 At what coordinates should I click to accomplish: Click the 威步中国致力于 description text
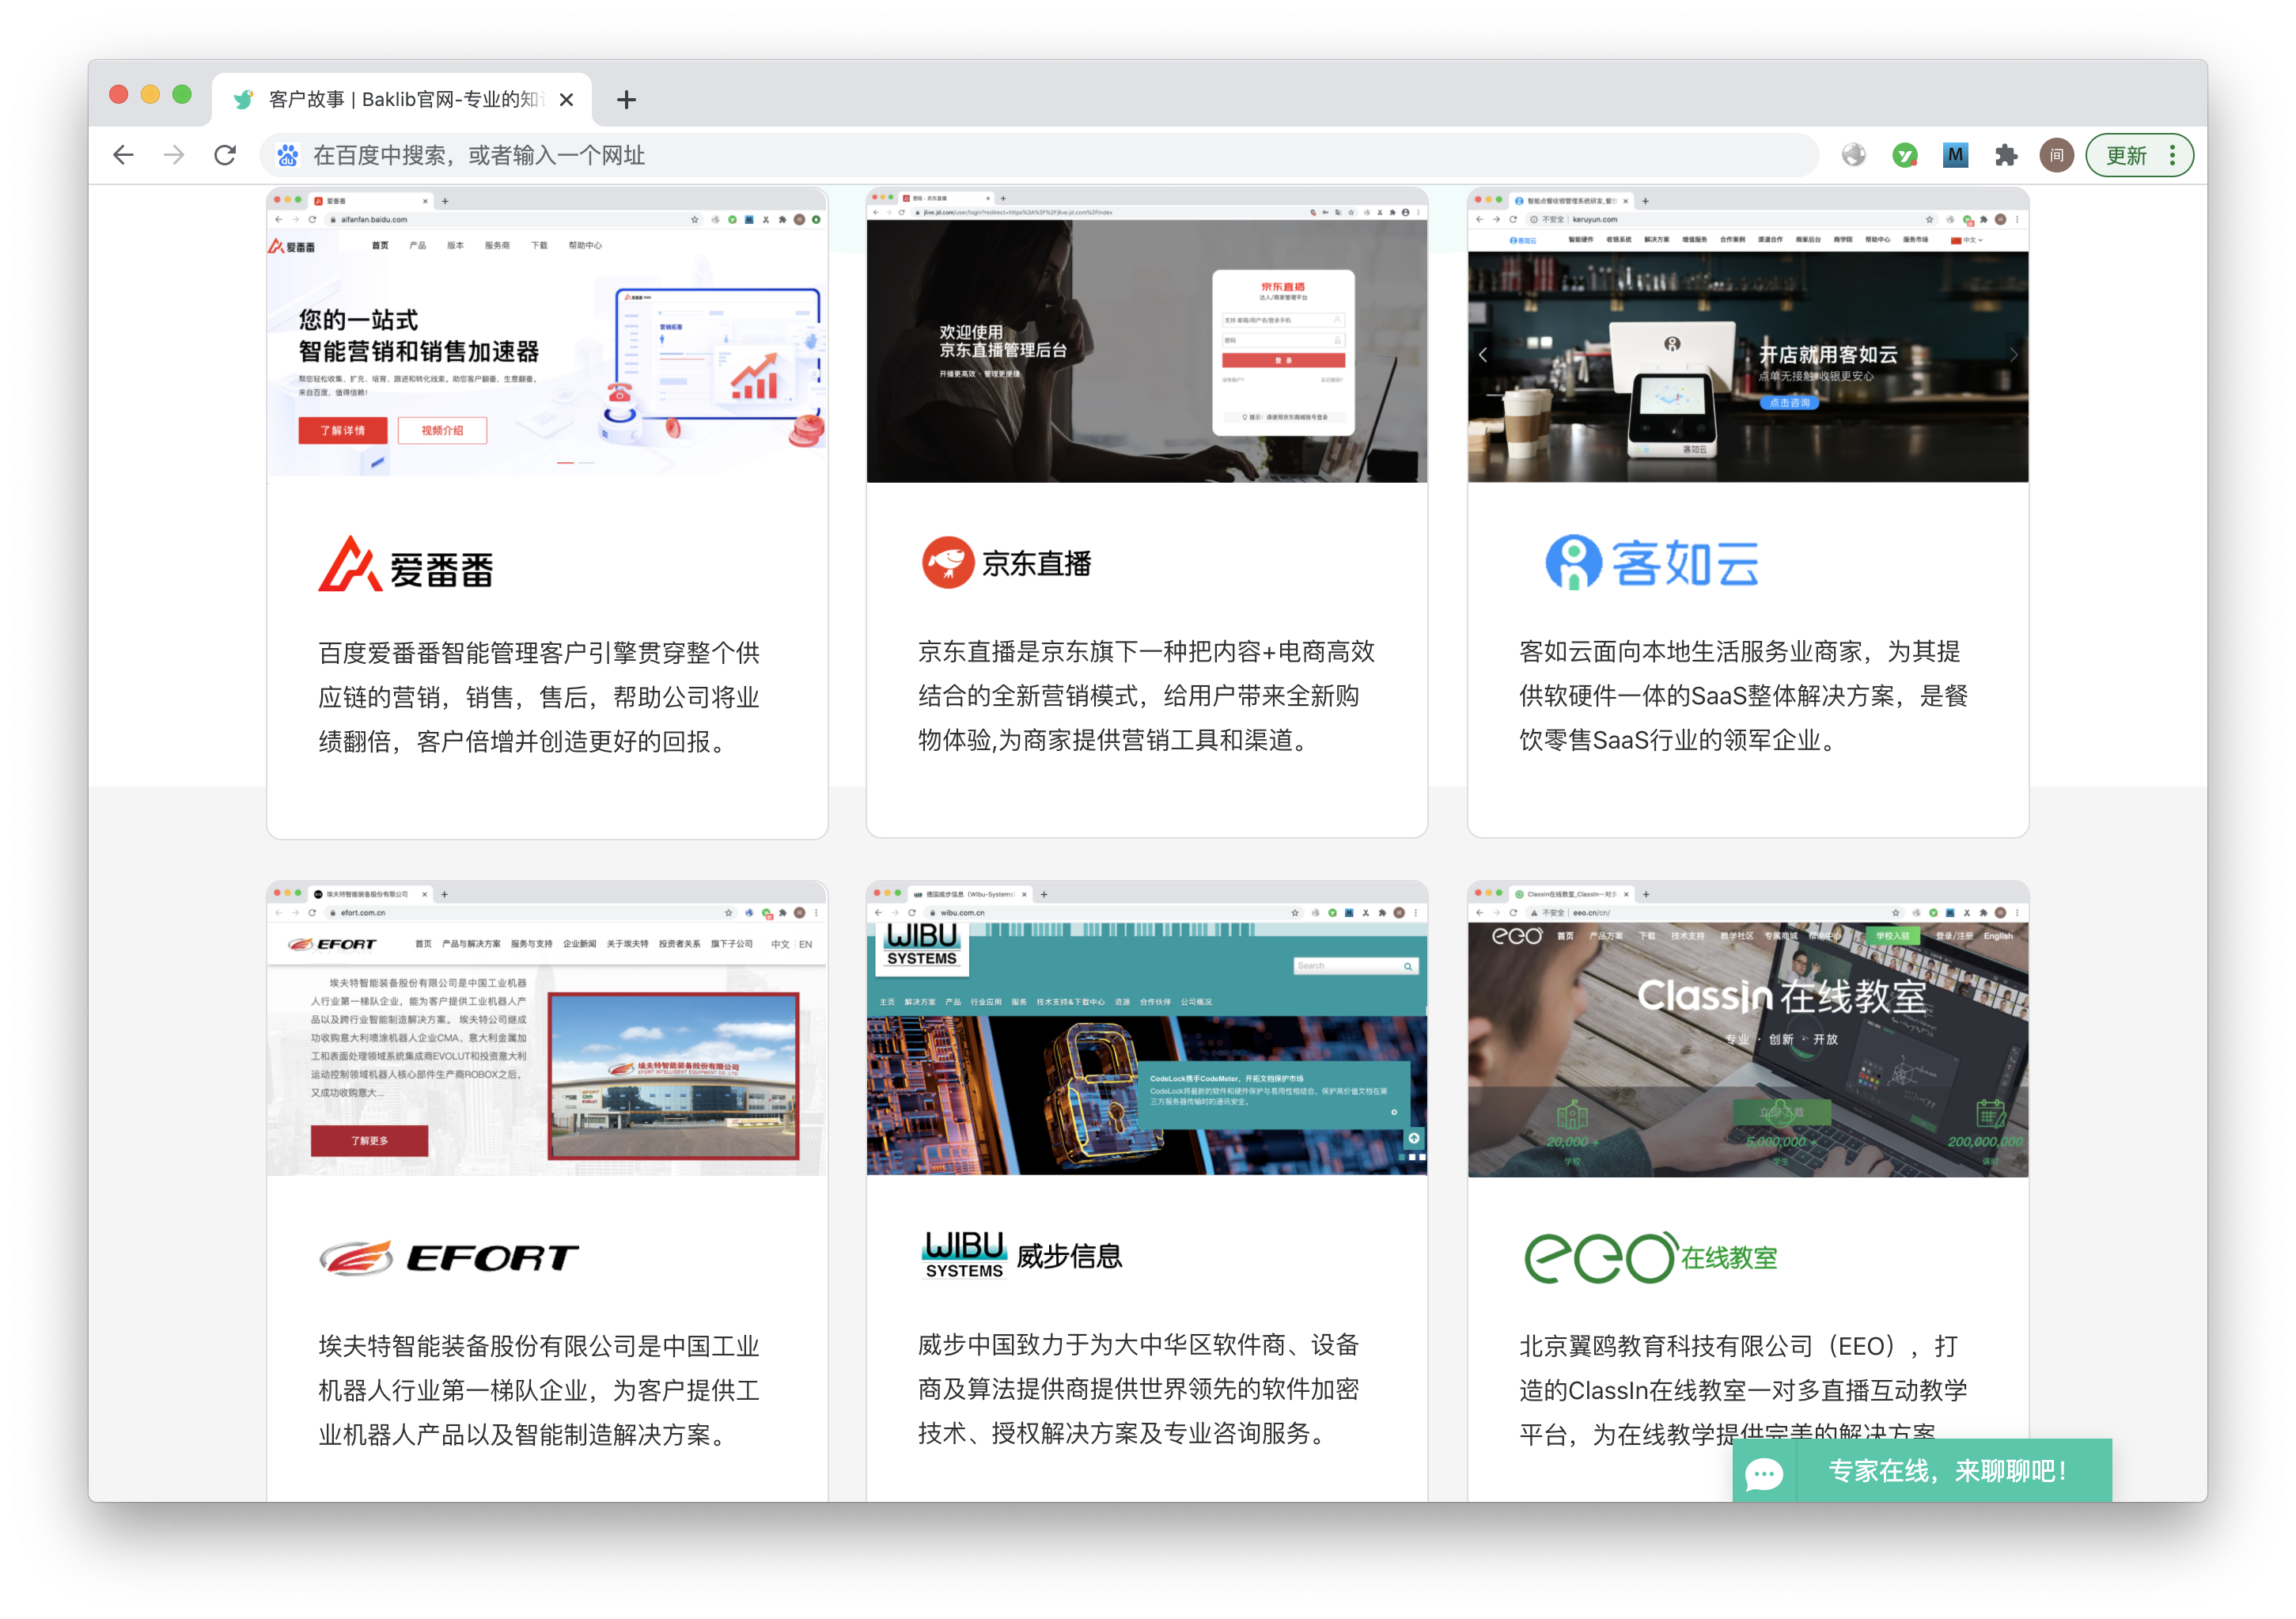pyautogui.click(x=1139, y=1389)
